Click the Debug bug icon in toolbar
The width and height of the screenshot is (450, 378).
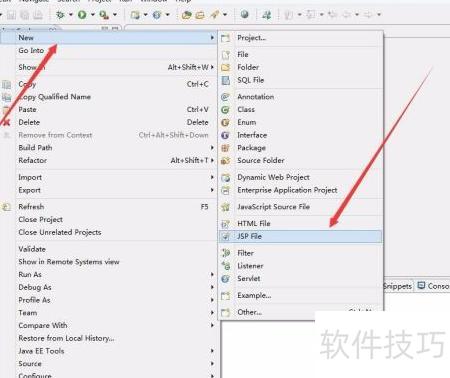coord(60,15)
